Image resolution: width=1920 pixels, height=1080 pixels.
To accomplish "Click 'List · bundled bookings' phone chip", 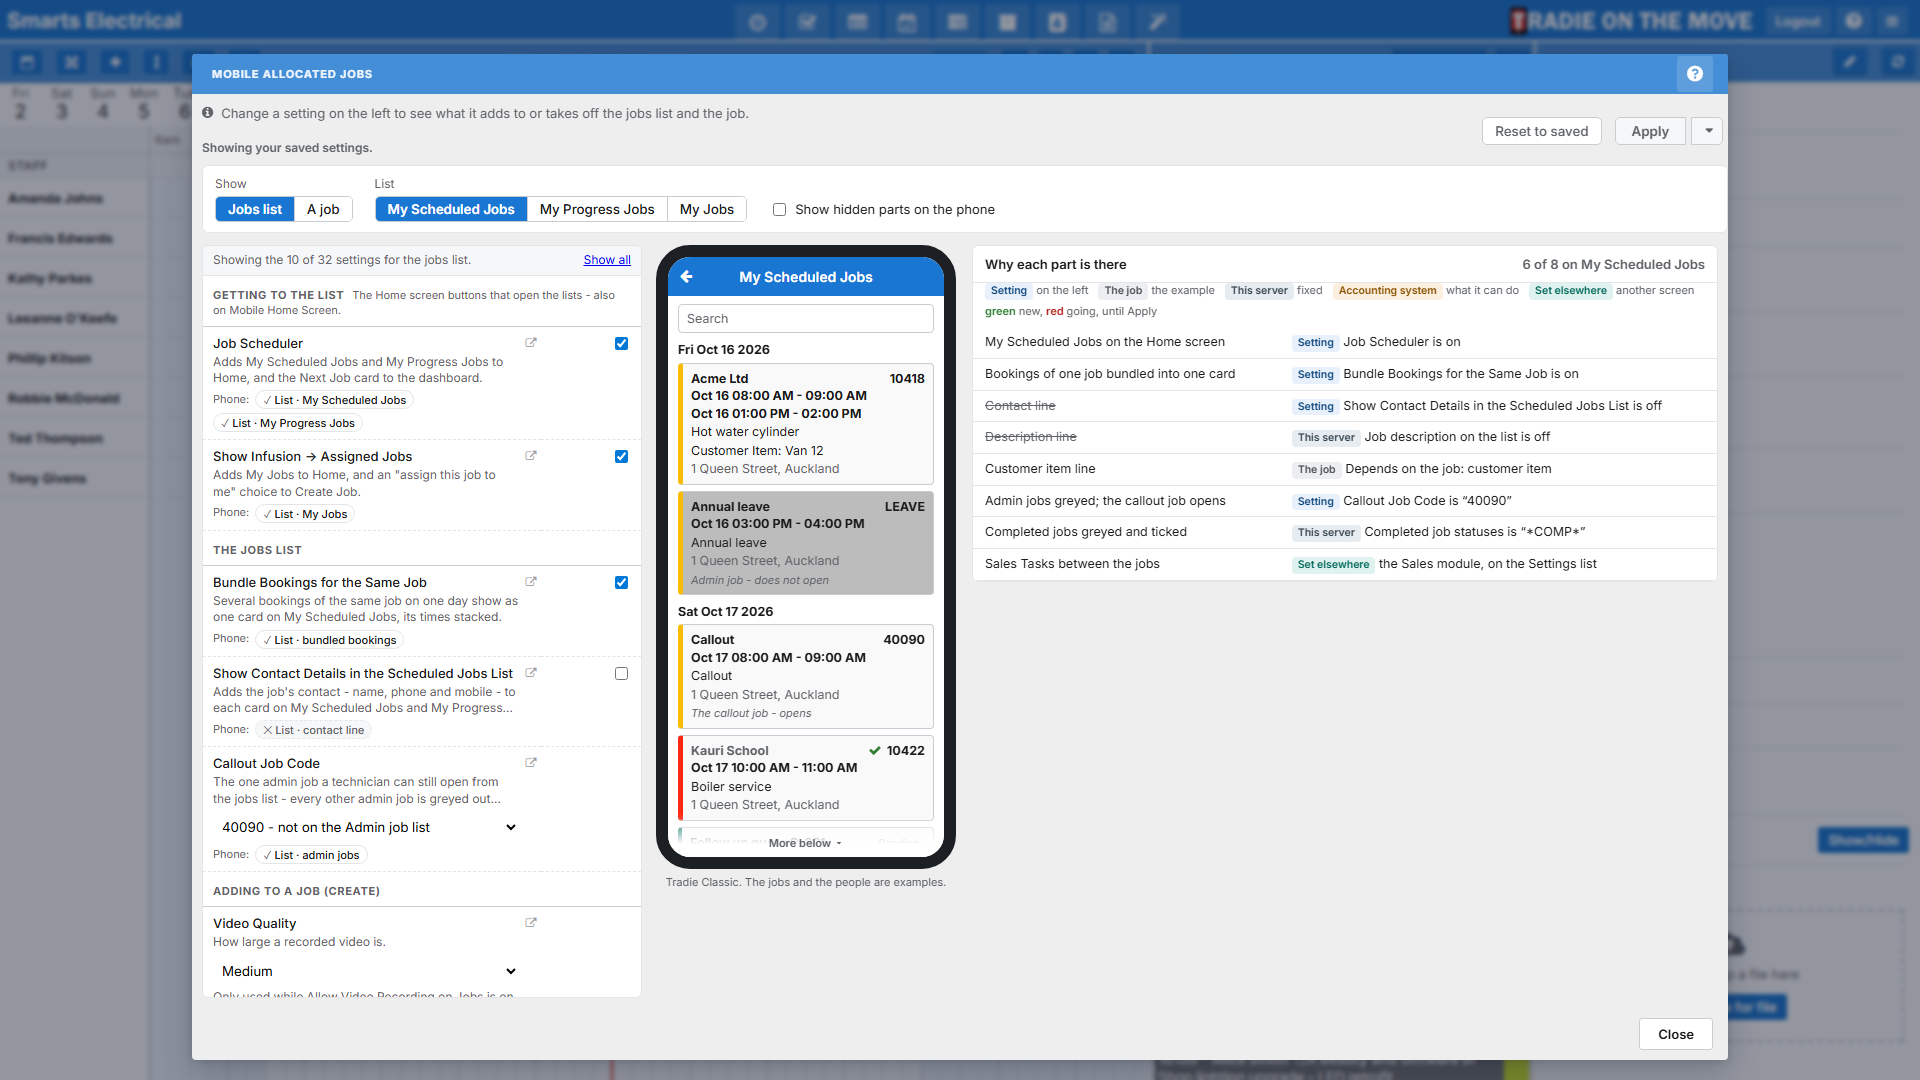I will coord(330,640).
